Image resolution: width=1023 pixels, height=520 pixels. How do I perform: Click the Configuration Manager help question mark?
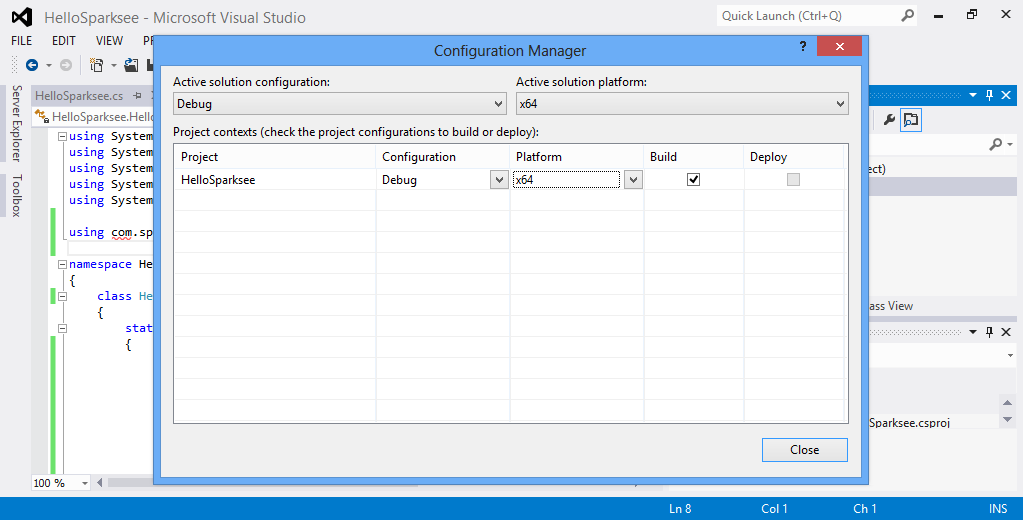(802, 46)
